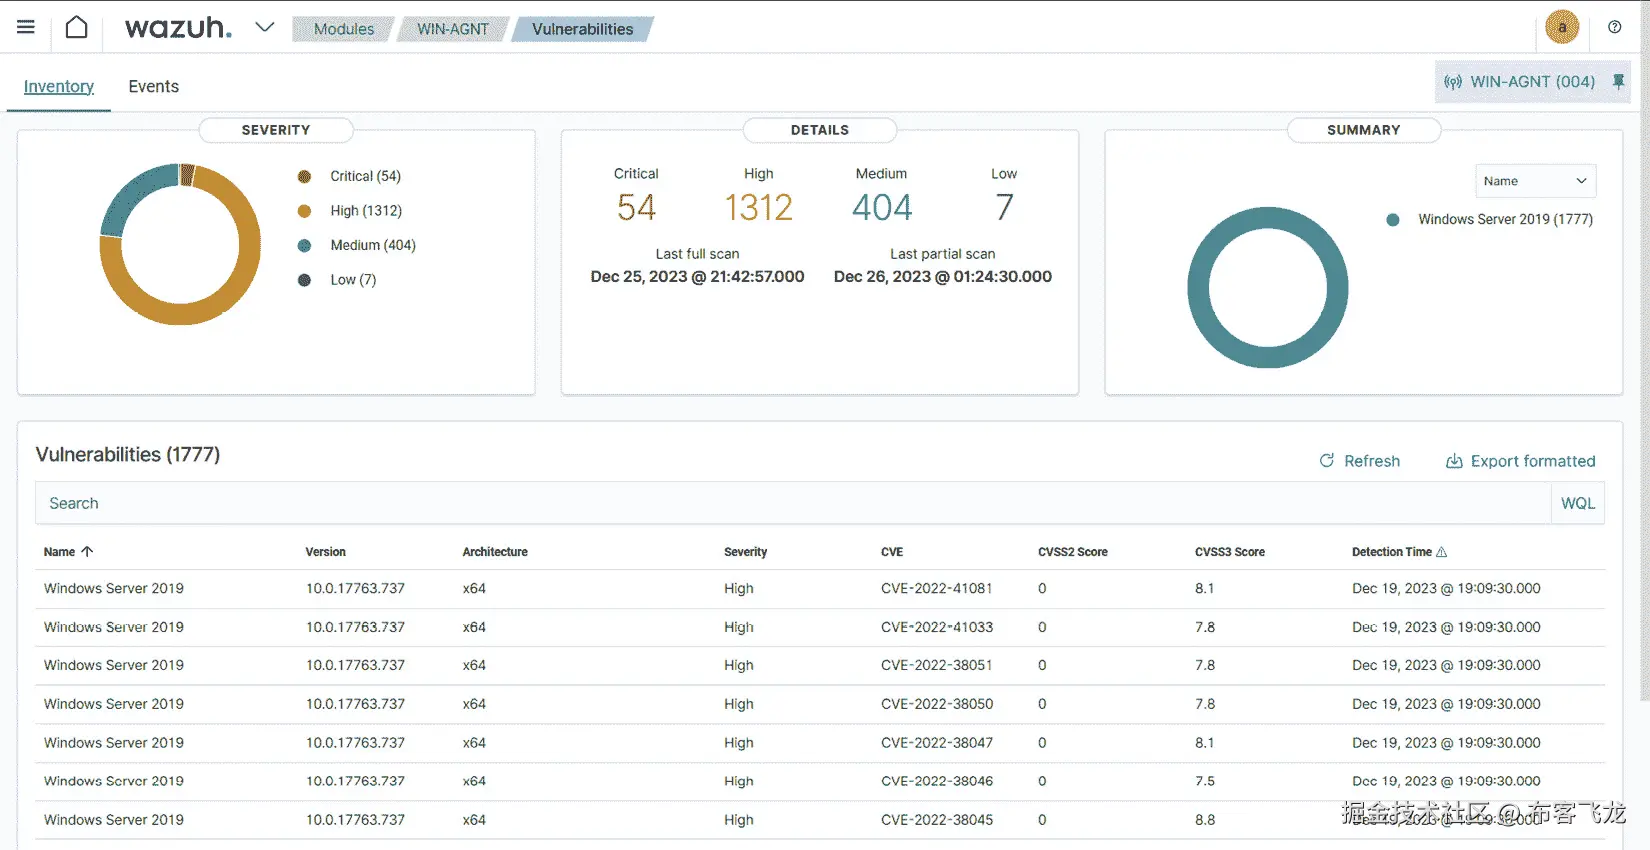Click the warning icon beside Detection Time
The width and height of the screenshot is (1650, 850).
tap(1441, 552)
